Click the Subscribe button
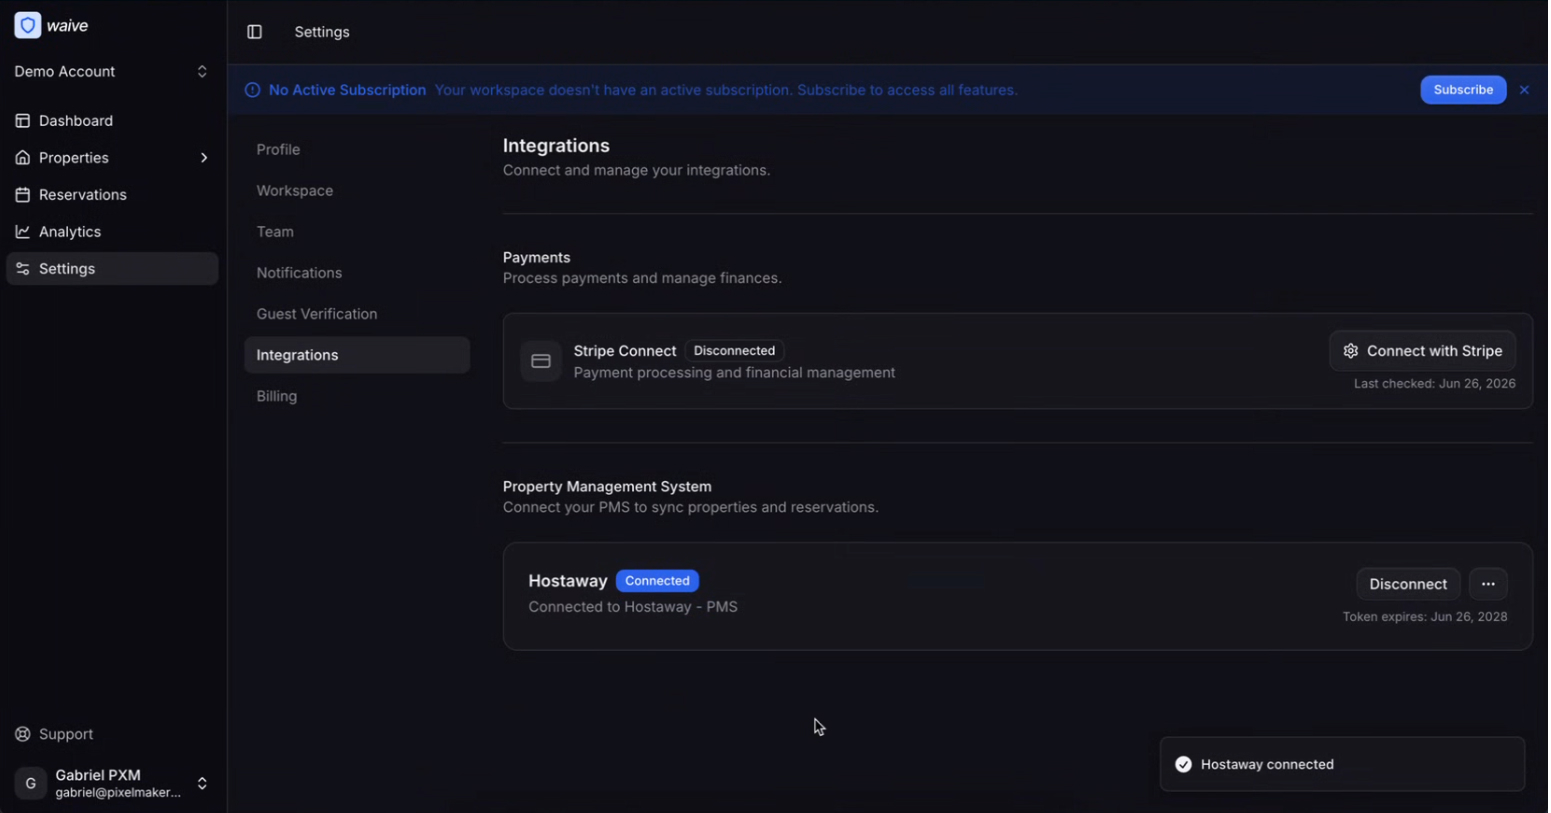The height and width of the screenshot is (813, 1551). [1463, 90]
